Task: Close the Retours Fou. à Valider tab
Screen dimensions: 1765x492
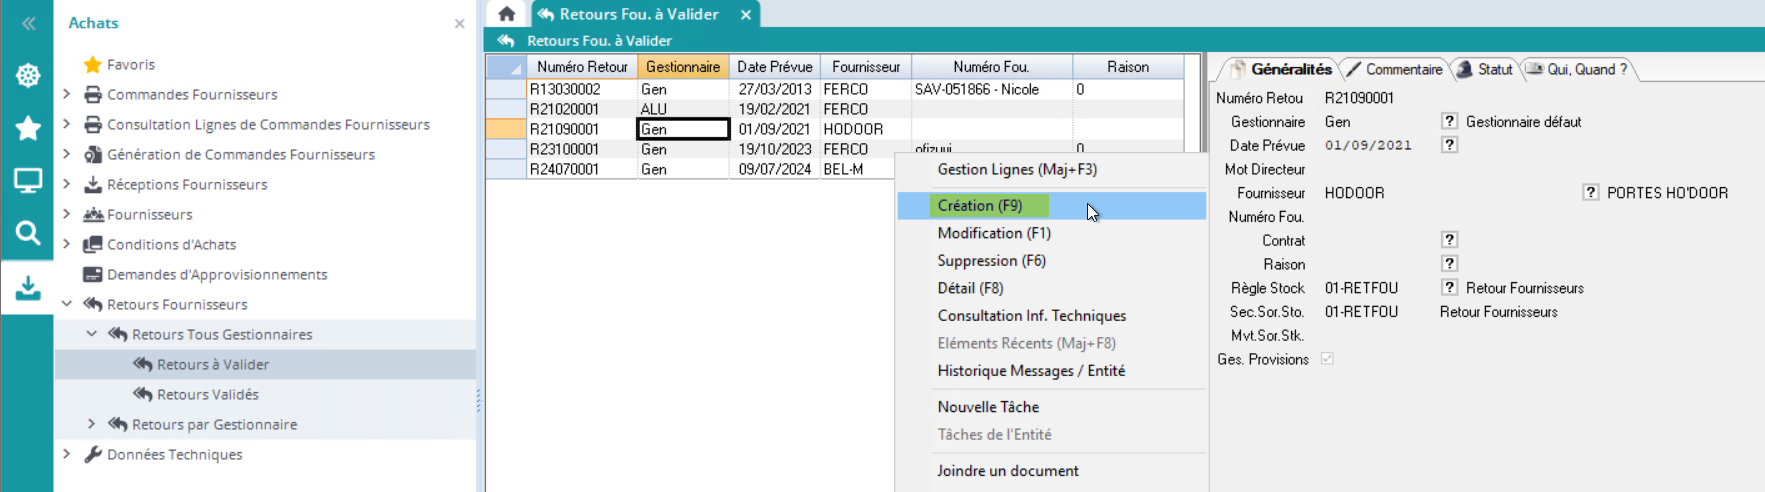Action: [745, 14]
